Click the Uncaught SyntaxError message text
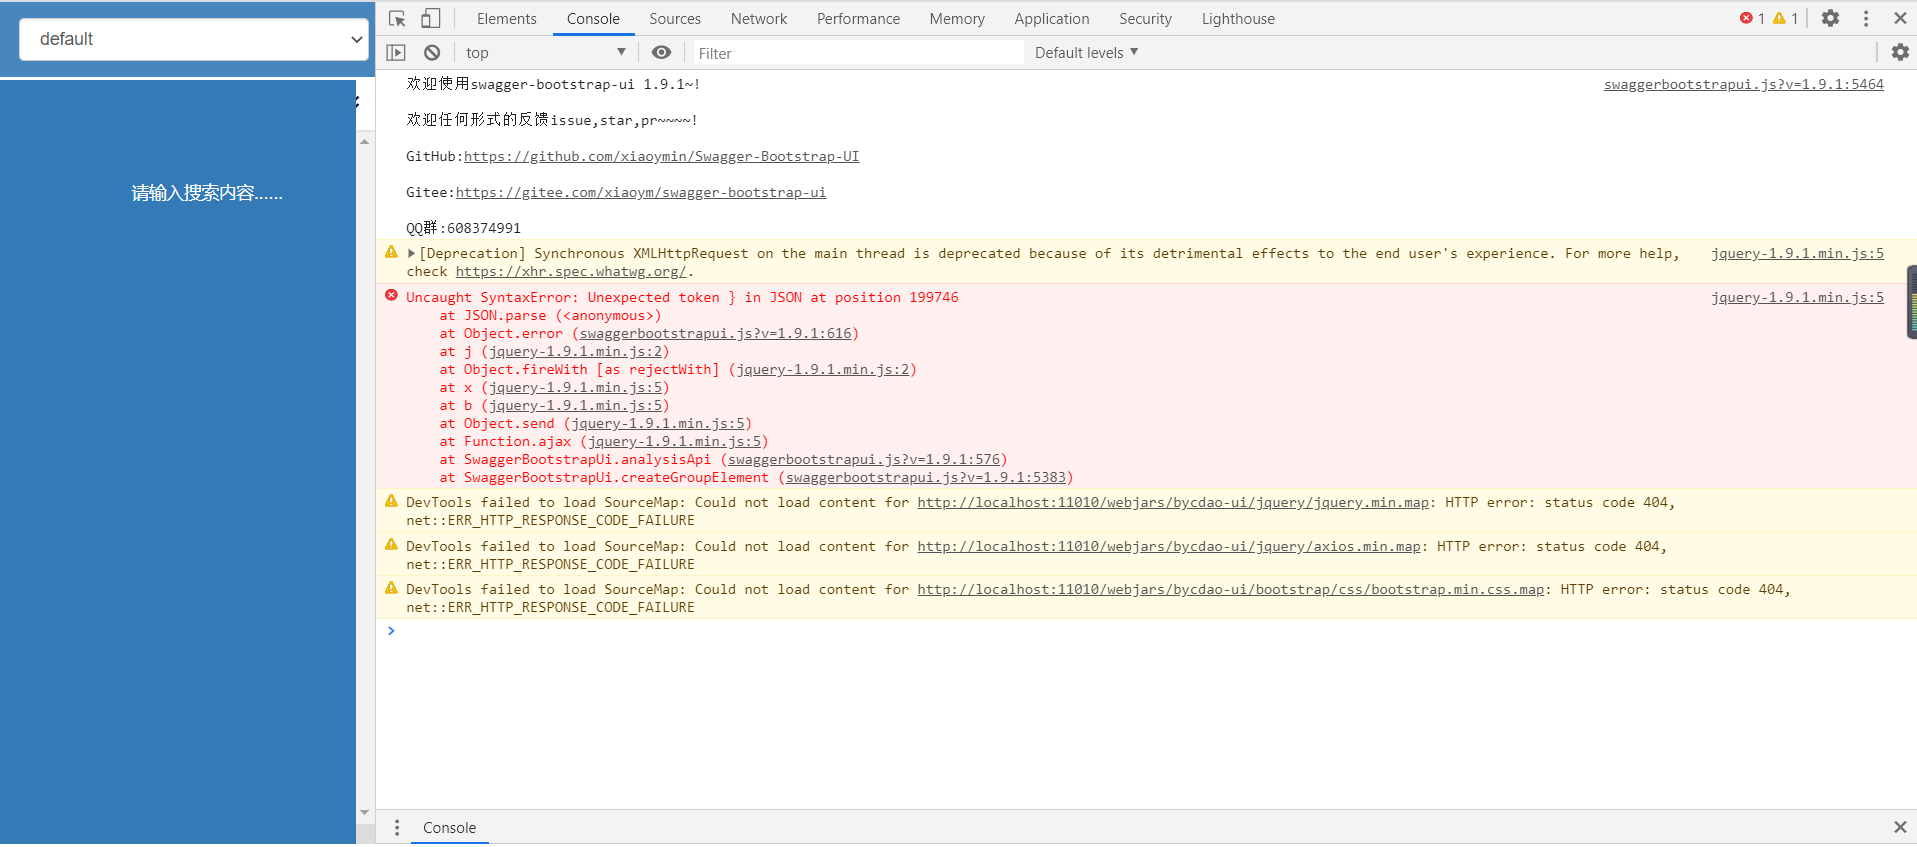 682,297
